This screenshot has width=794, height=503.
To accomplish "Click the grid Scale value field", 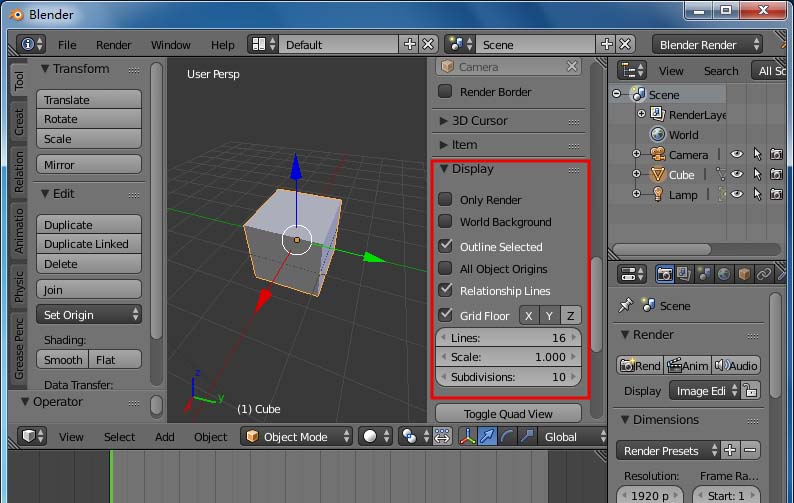I will tap(508, 357).
